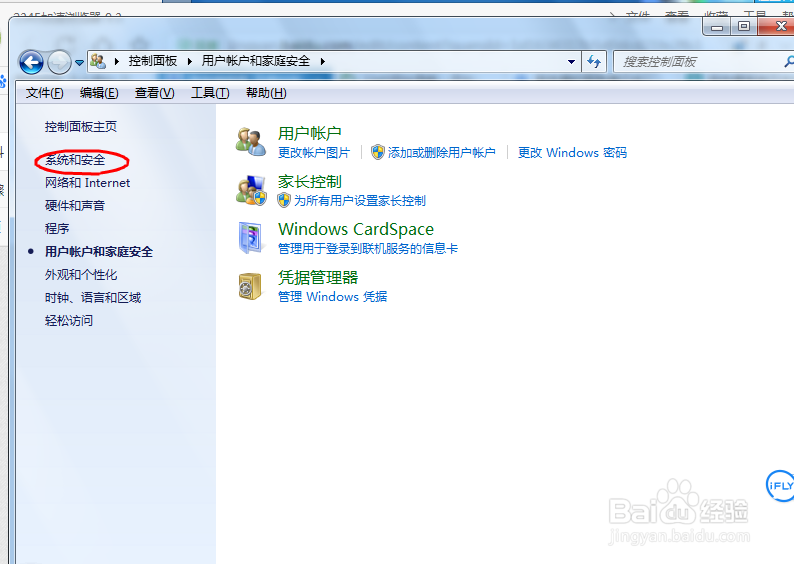Select 外观和个性化 in the sidebar
794x564 pixels.
click(x=81, y=275)
